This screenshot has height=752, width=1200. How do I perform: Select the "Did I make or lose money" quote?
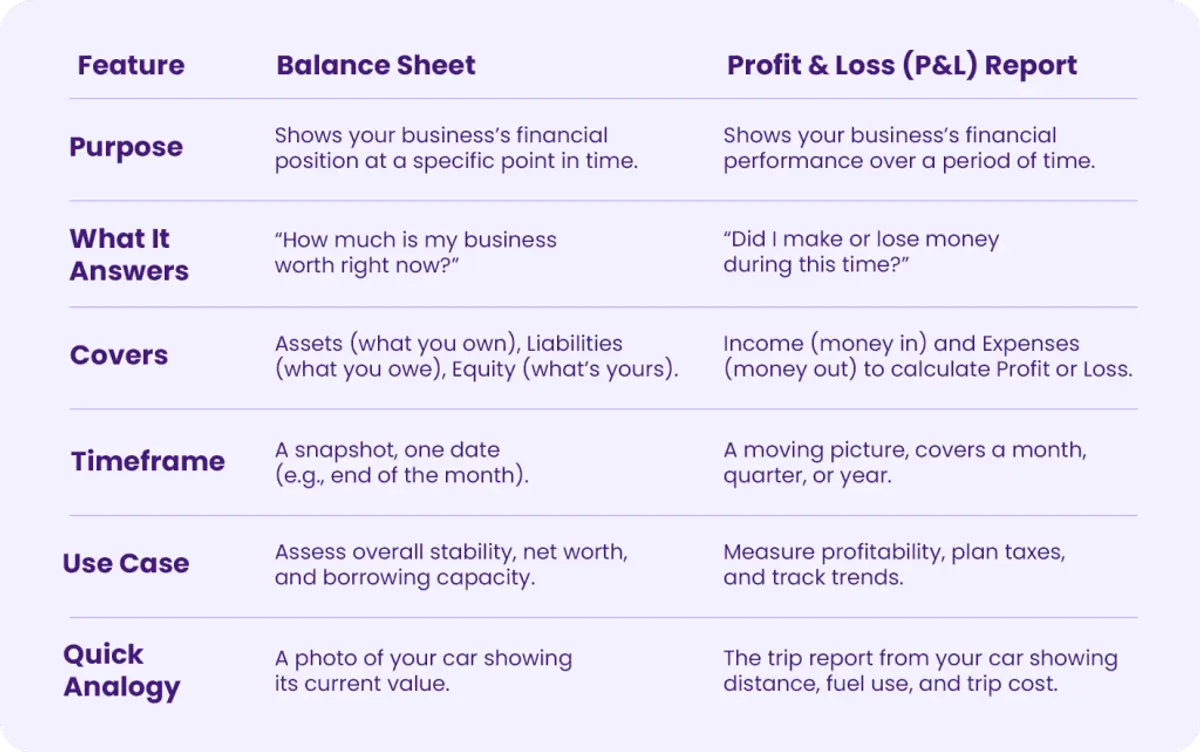(861, 253)
